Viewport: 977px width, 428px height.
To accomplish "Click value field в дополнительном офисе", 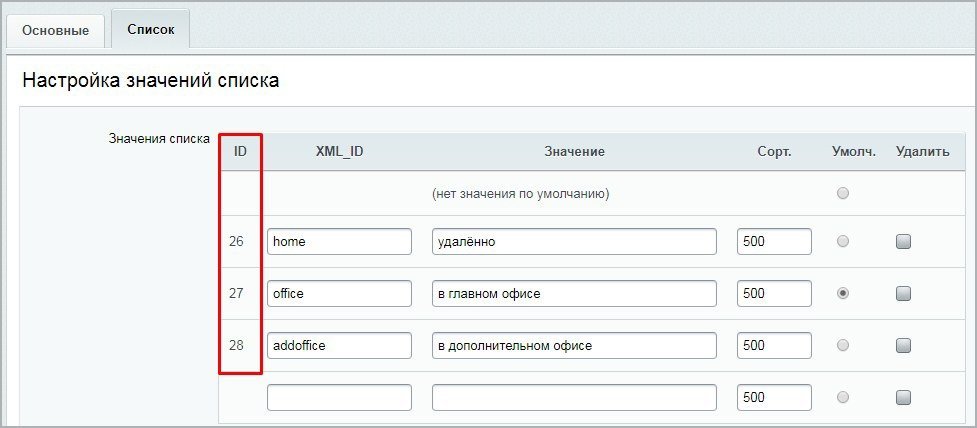I will 574,345.
